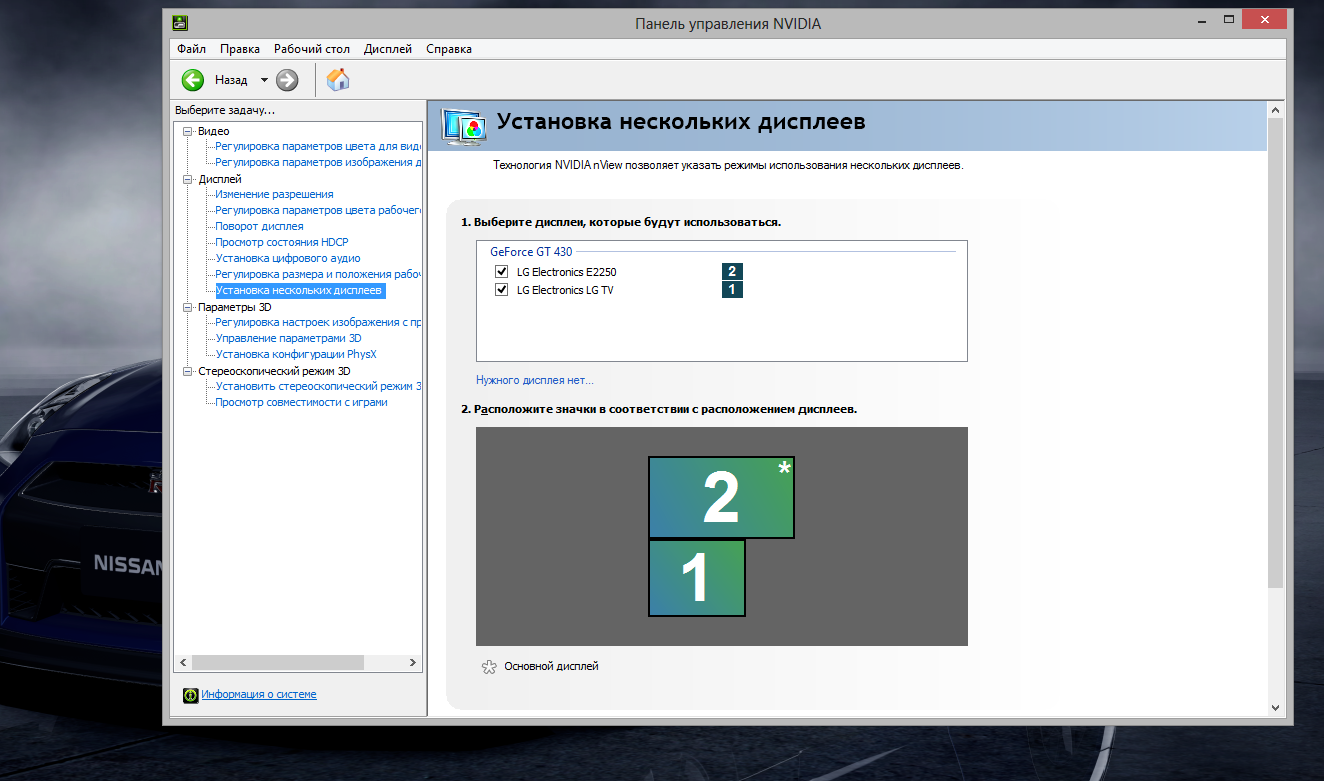The width and height of the screenshot is (1324, 781).
Task: Select display 2 thumbnail in arrangement
Action: 721,497
